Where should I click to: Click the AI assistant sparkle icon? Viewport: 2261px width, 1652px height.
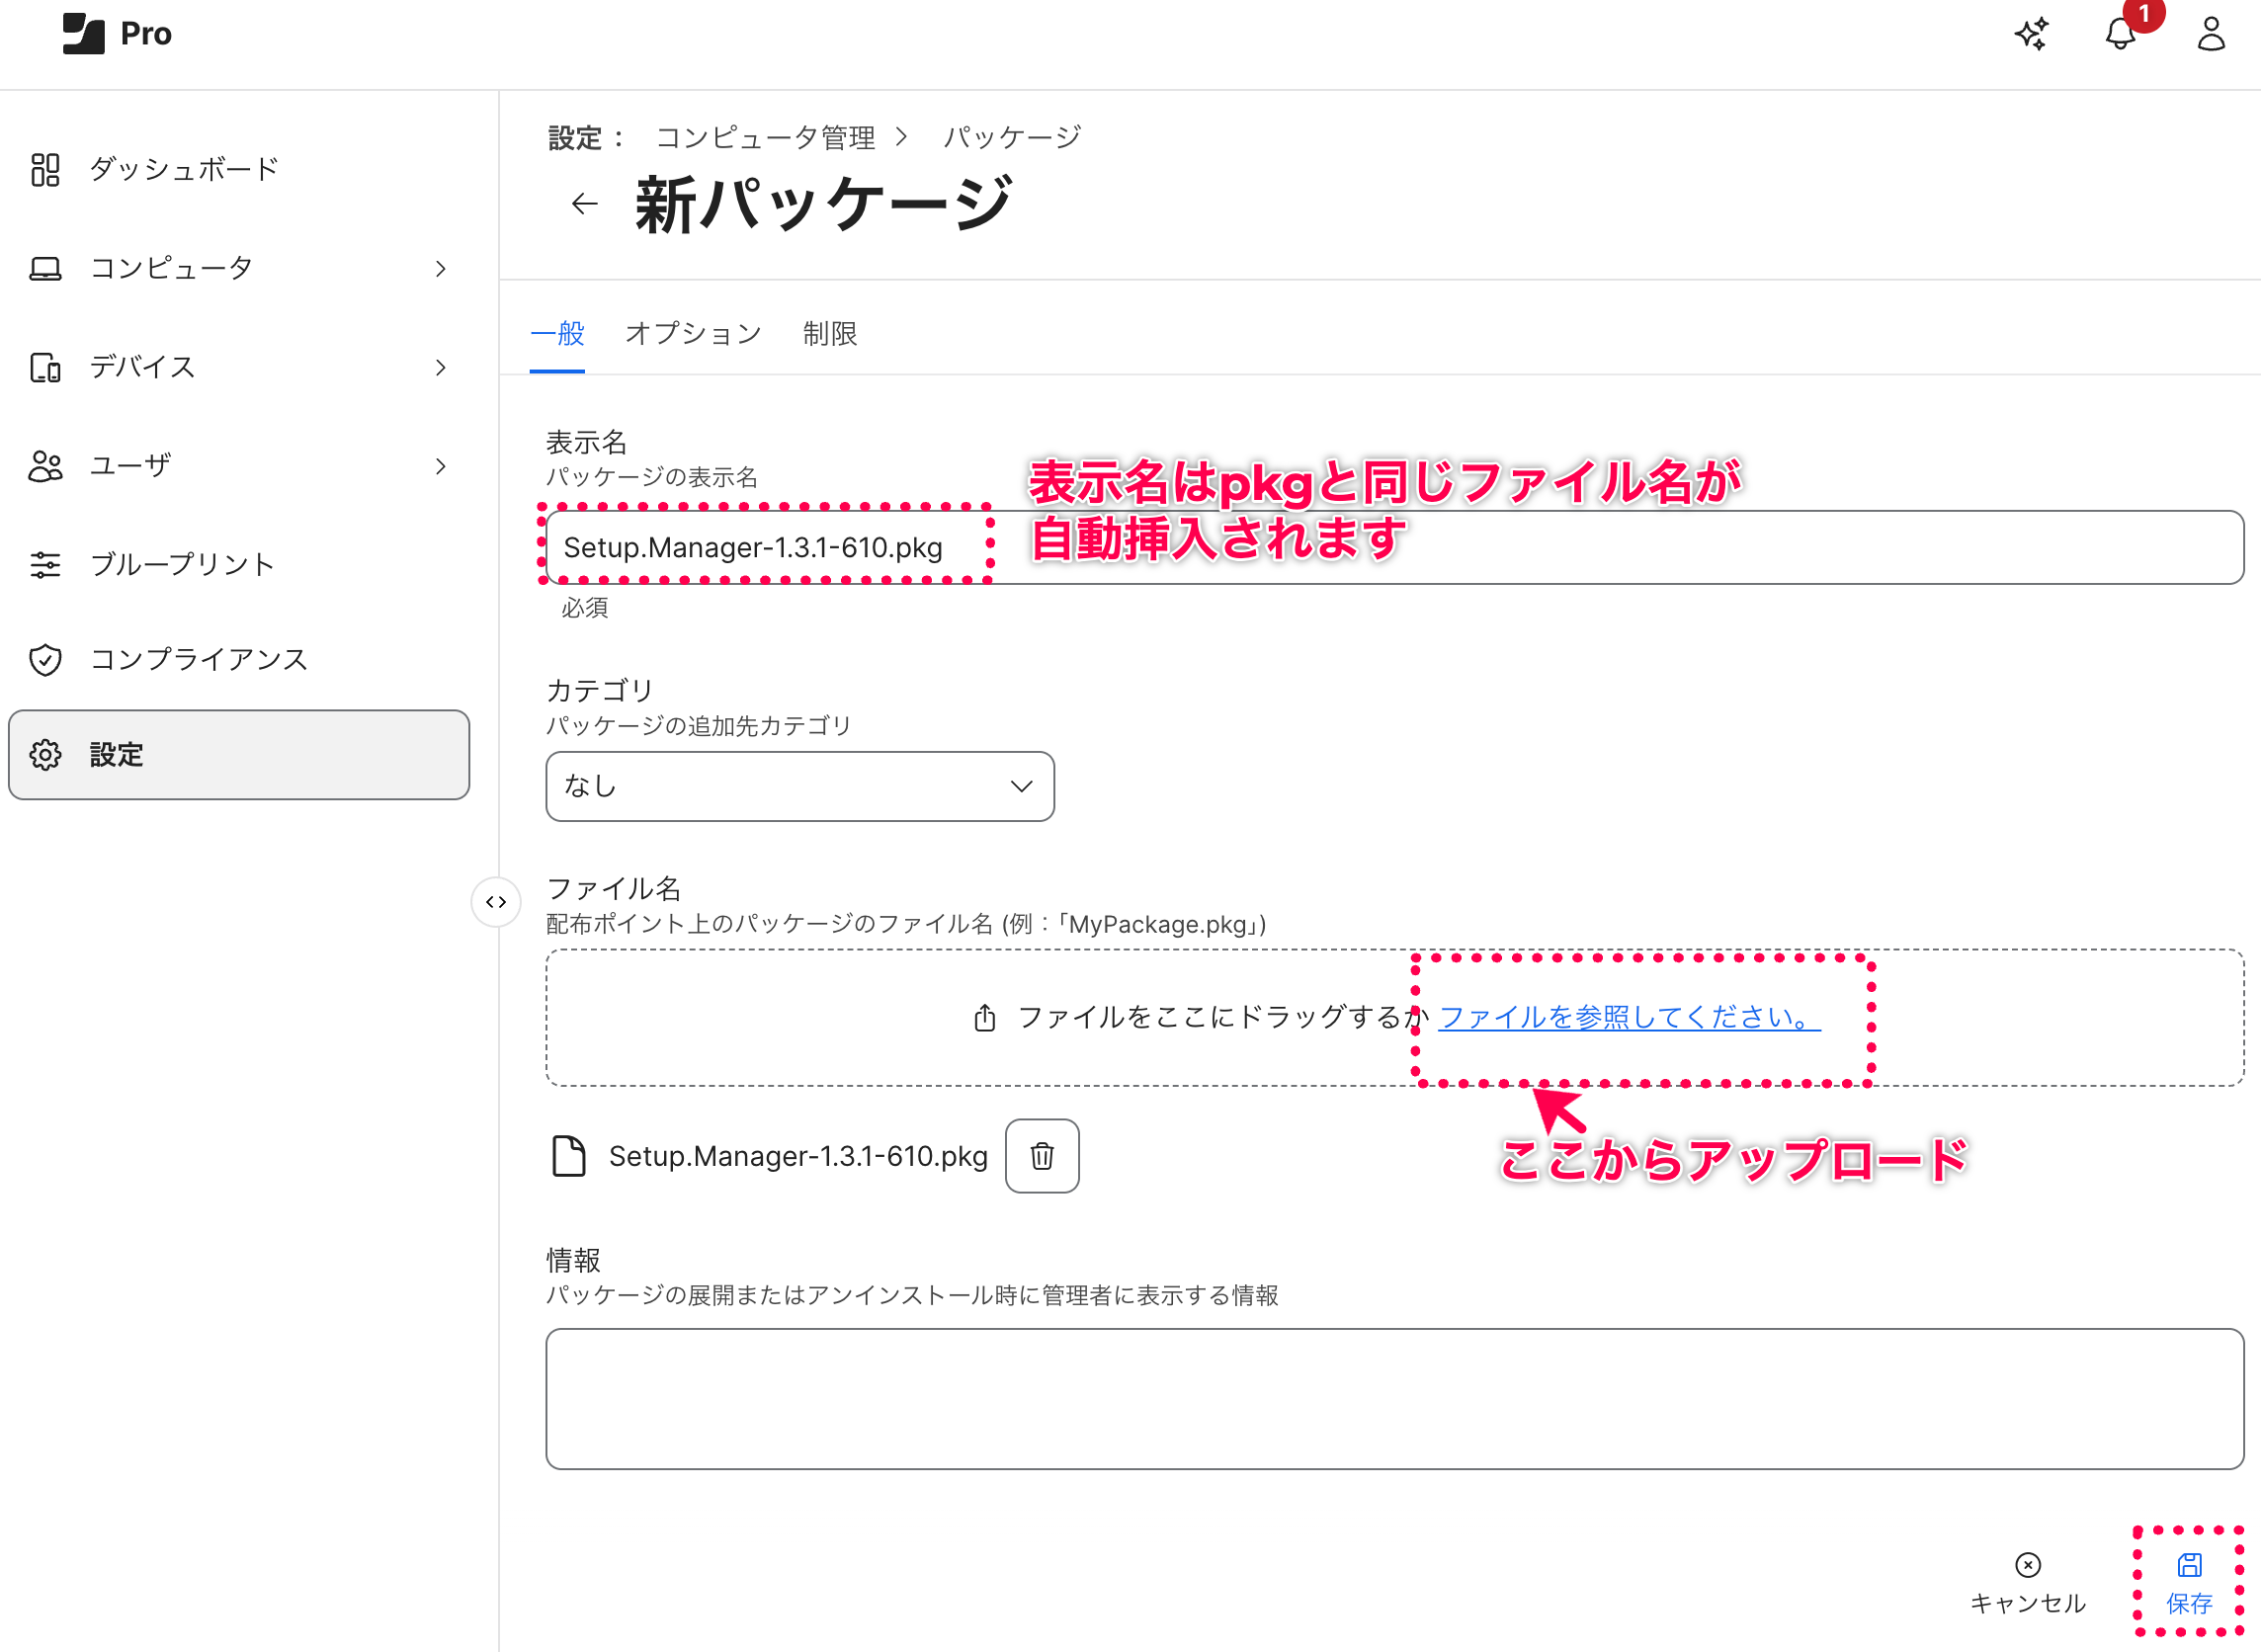click(x=2031, y=34)
